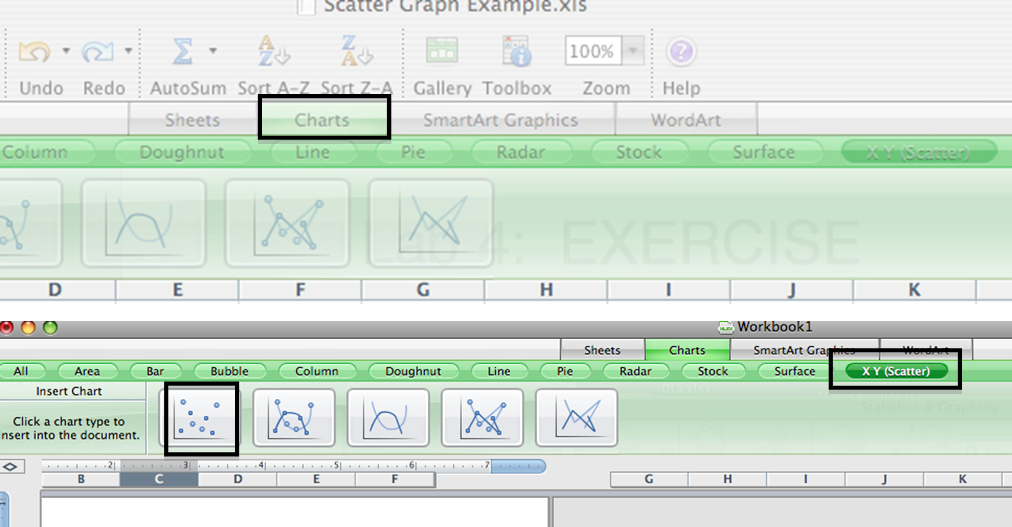
Task: Select the All chart category pill
Action: (x=21, y=371)
